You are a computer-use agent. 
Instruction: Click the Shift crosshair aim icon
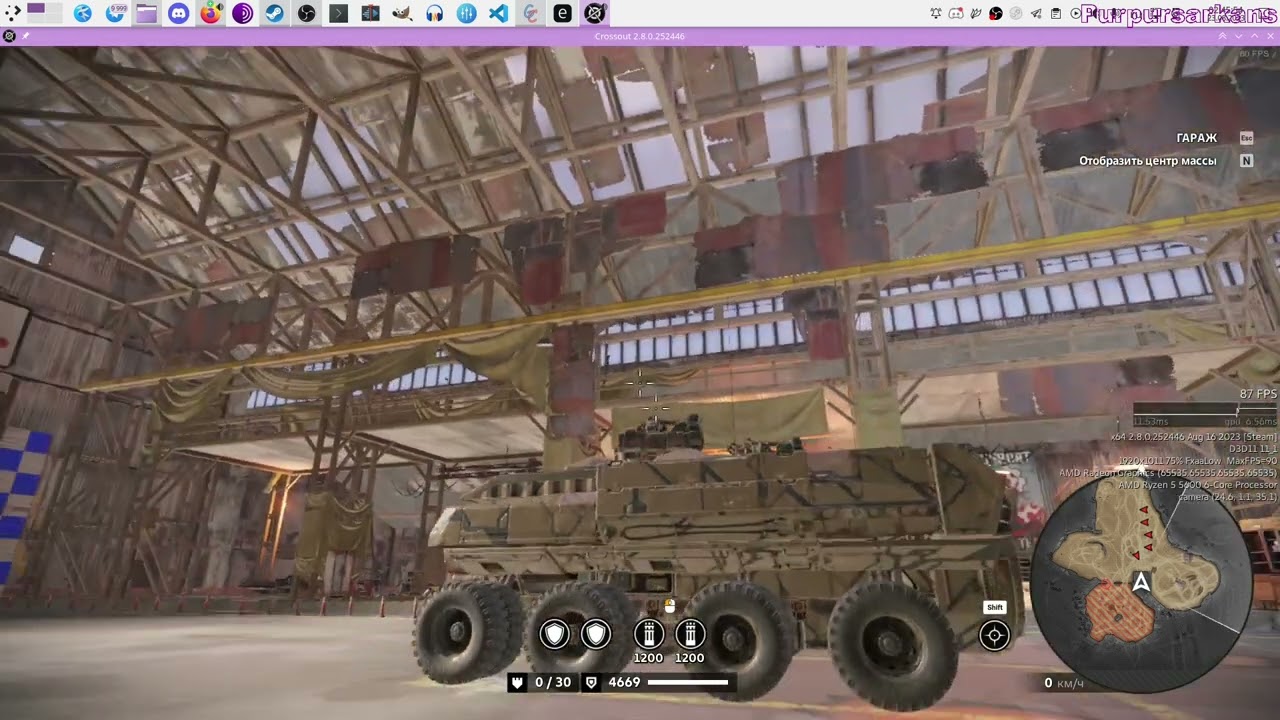pos(994,635)
